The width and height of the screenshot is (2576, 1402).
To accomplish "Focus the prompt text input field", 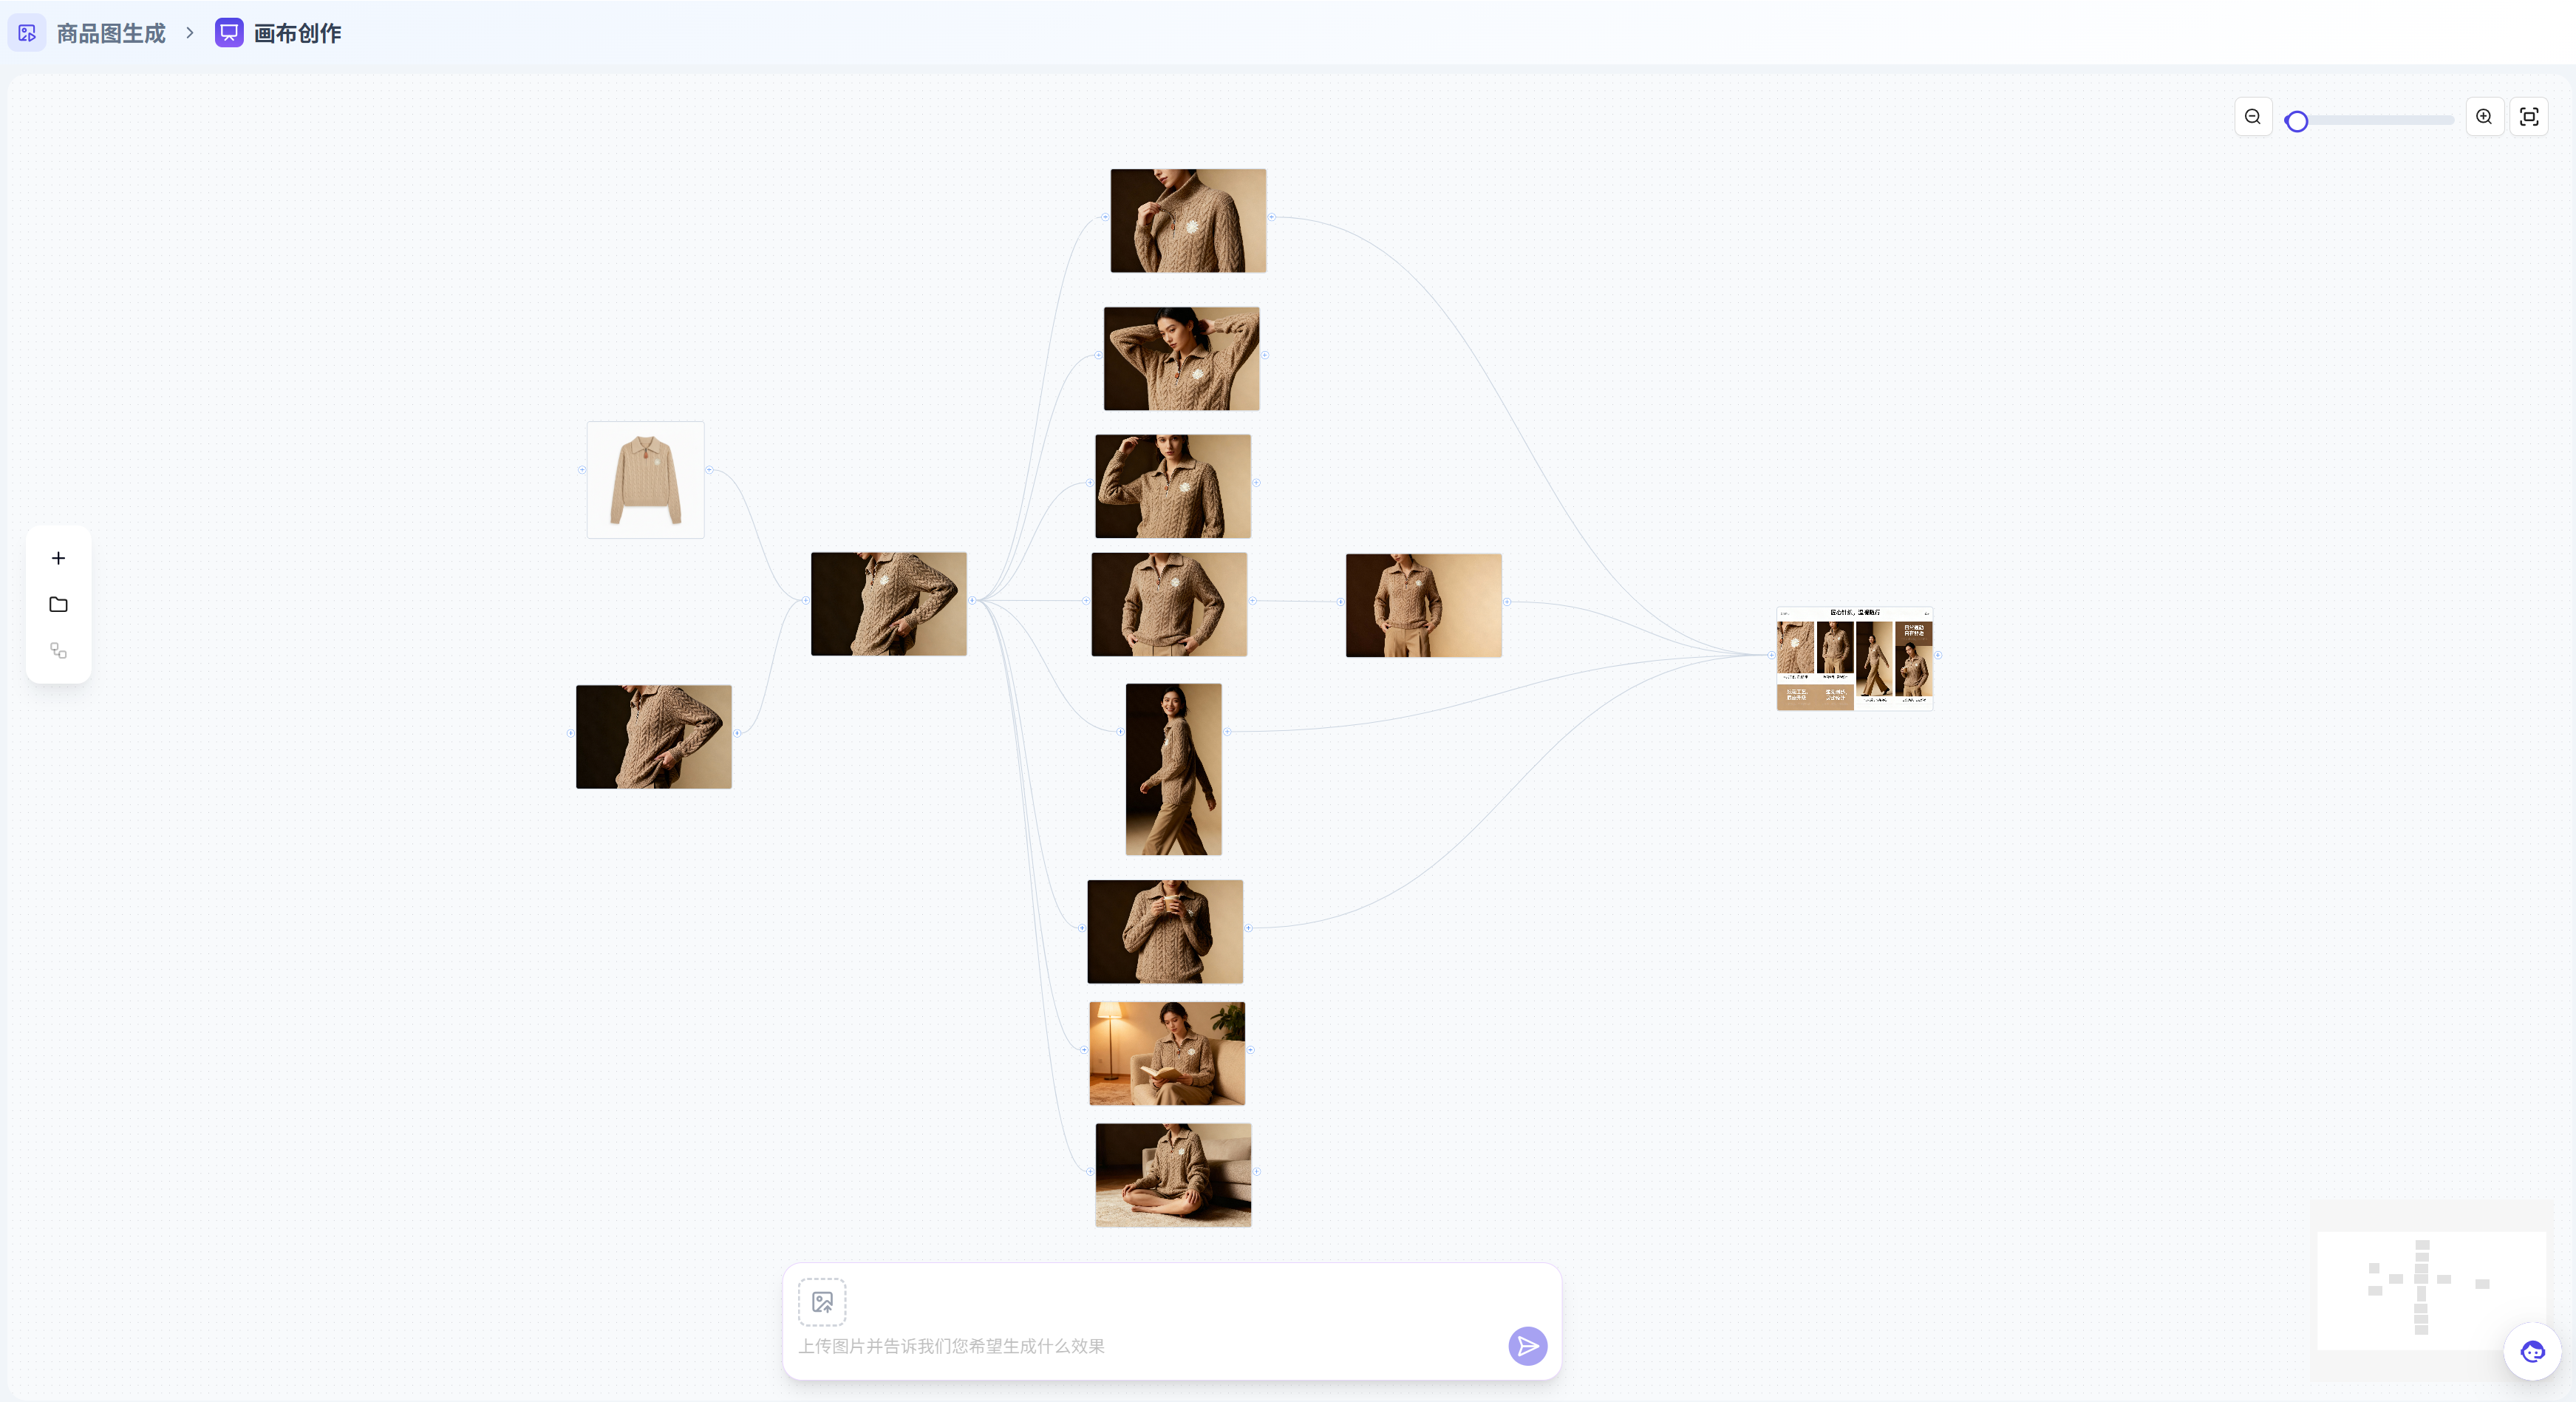I will (x=1150, y=1346).
